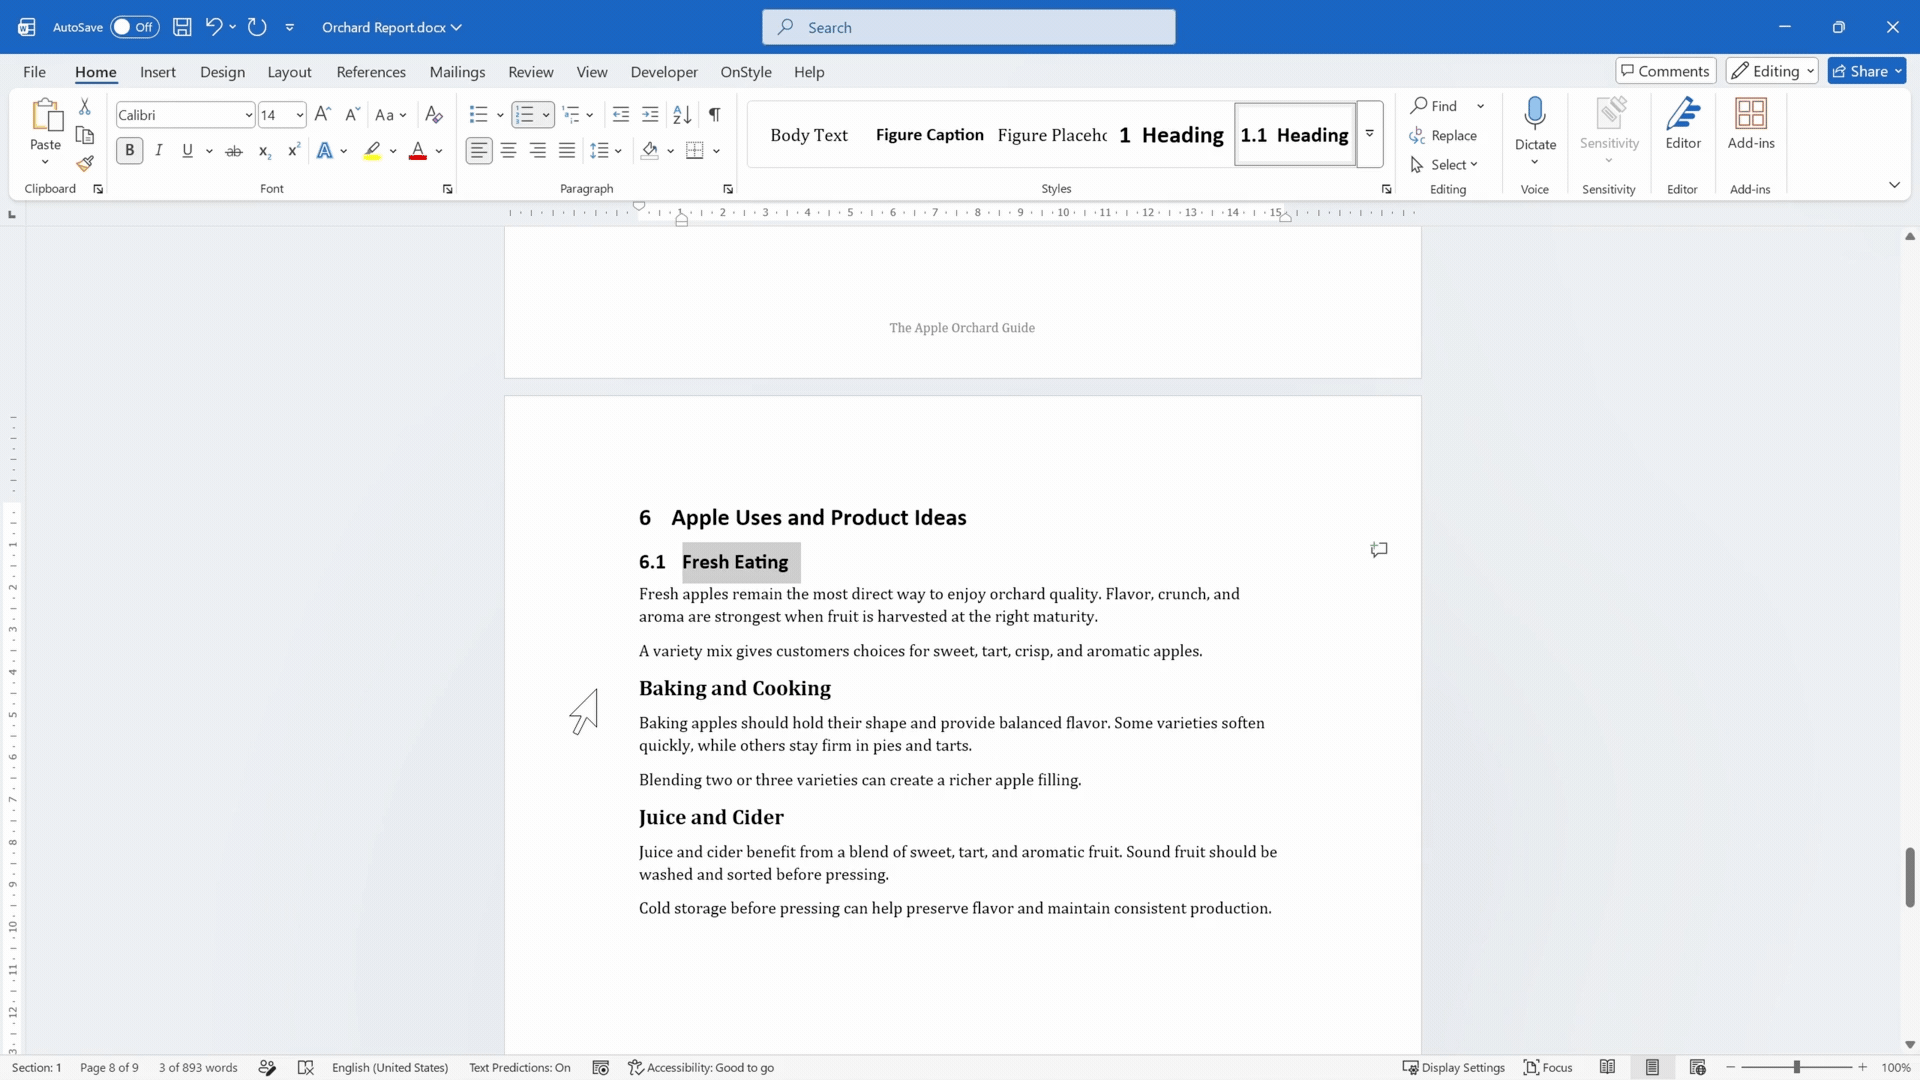Screen dimensions: 1920x1080
Task: Sort the selected paragraphs
Action: 682,115
